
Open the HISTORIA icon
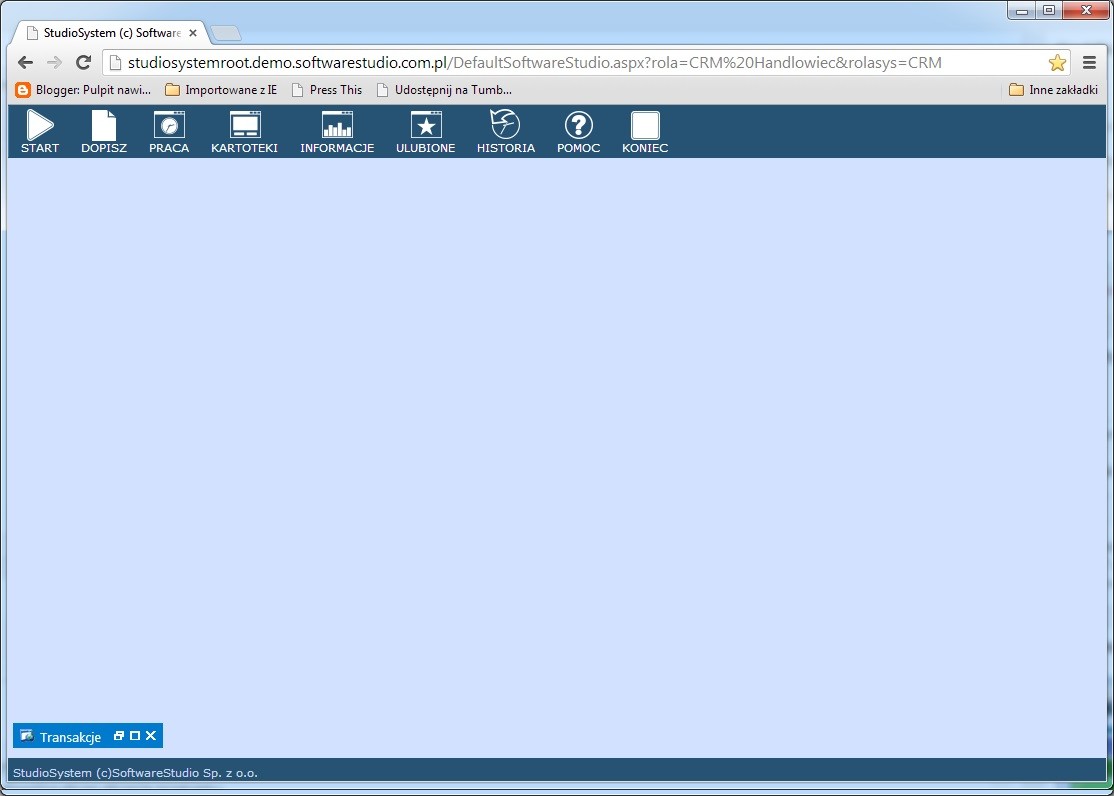505,126
